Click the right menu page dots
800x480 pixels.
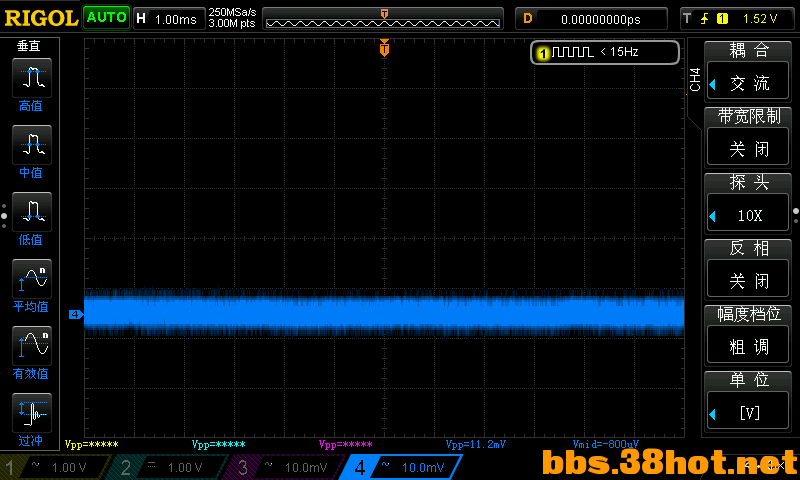pyautogui.click(x=796, y=215)
